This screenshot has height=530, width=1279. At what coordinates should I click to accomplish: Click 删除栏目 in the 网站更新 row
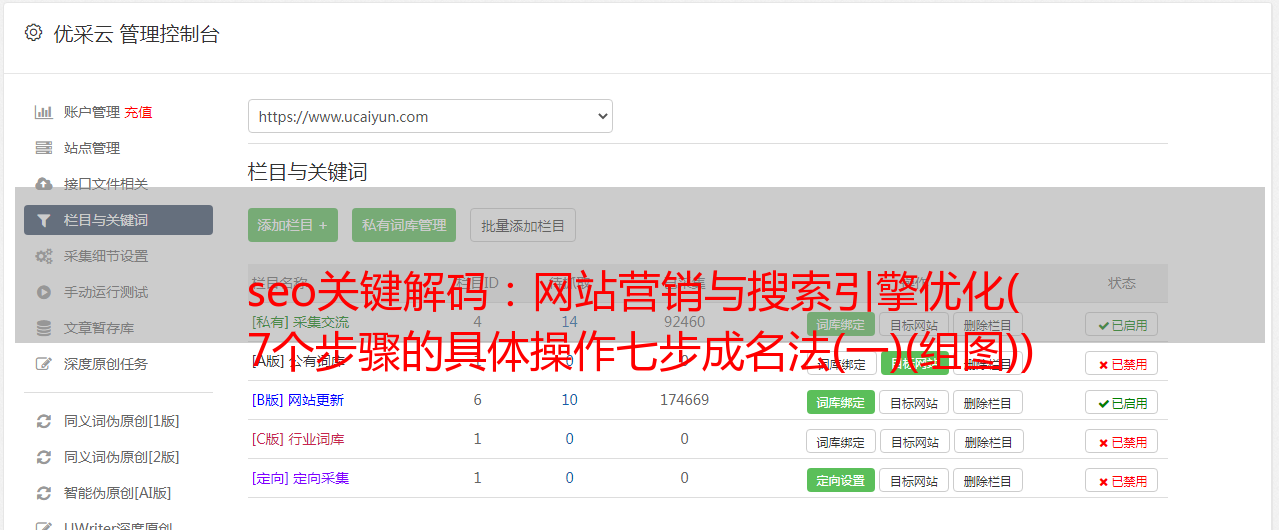tap(988, 402)
